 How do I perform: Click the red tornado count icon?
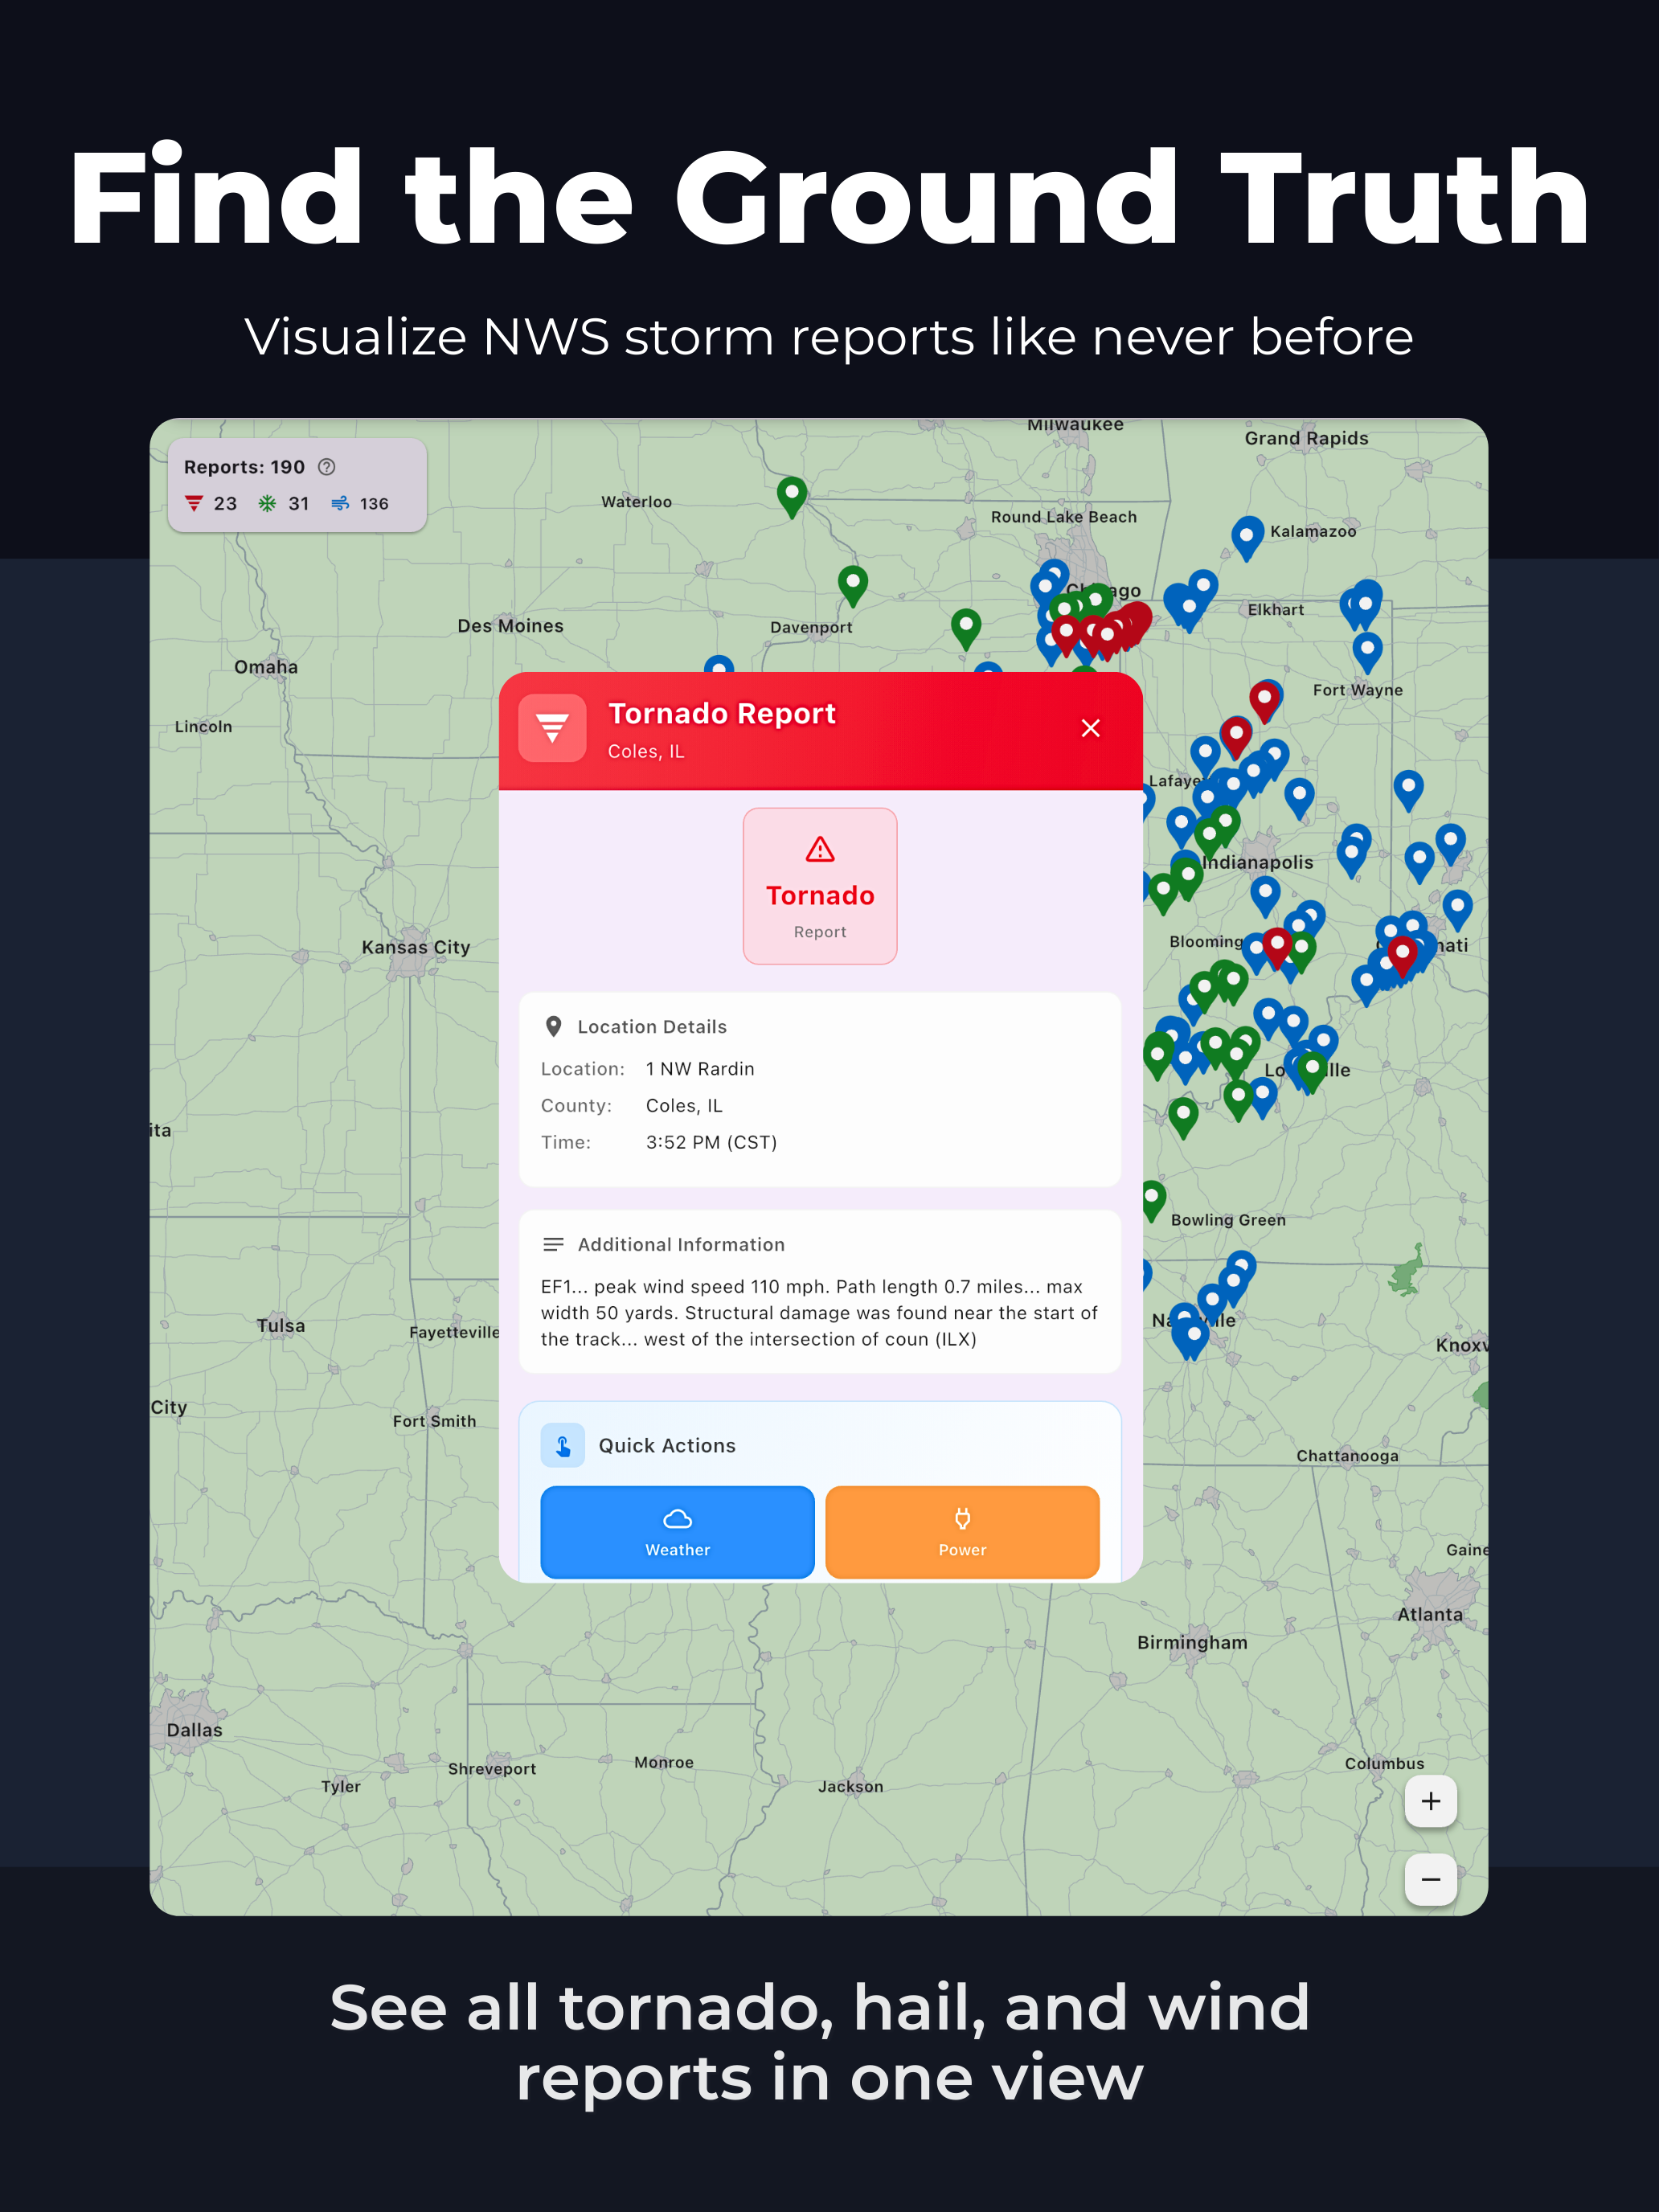[194, 503]
